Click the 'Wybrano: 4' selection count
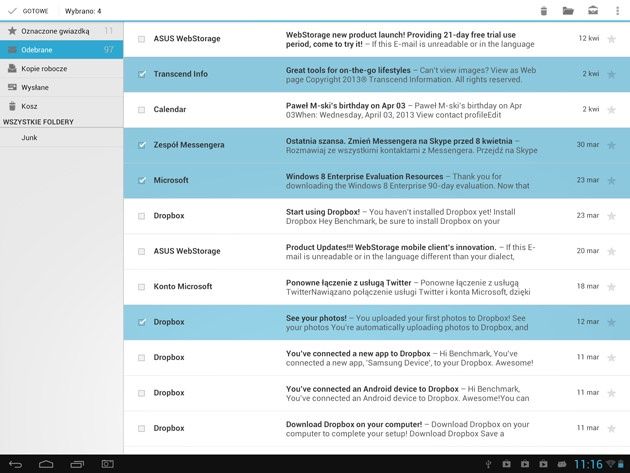 [83, 11]
